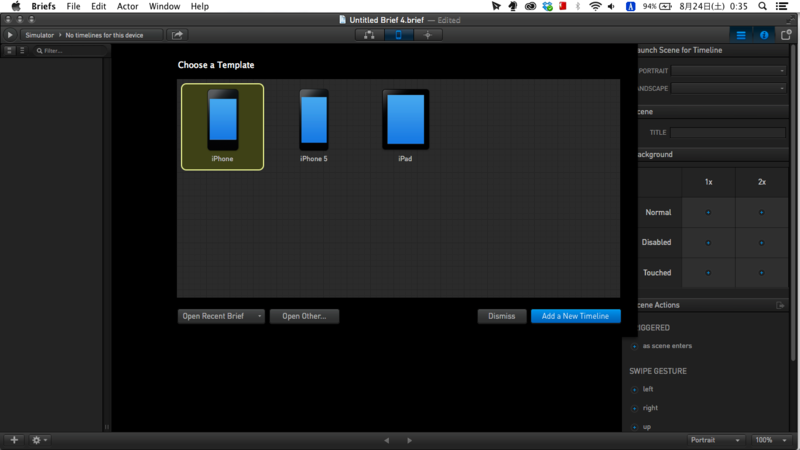Click Add a New Timeline button

[x=576, y=316]
